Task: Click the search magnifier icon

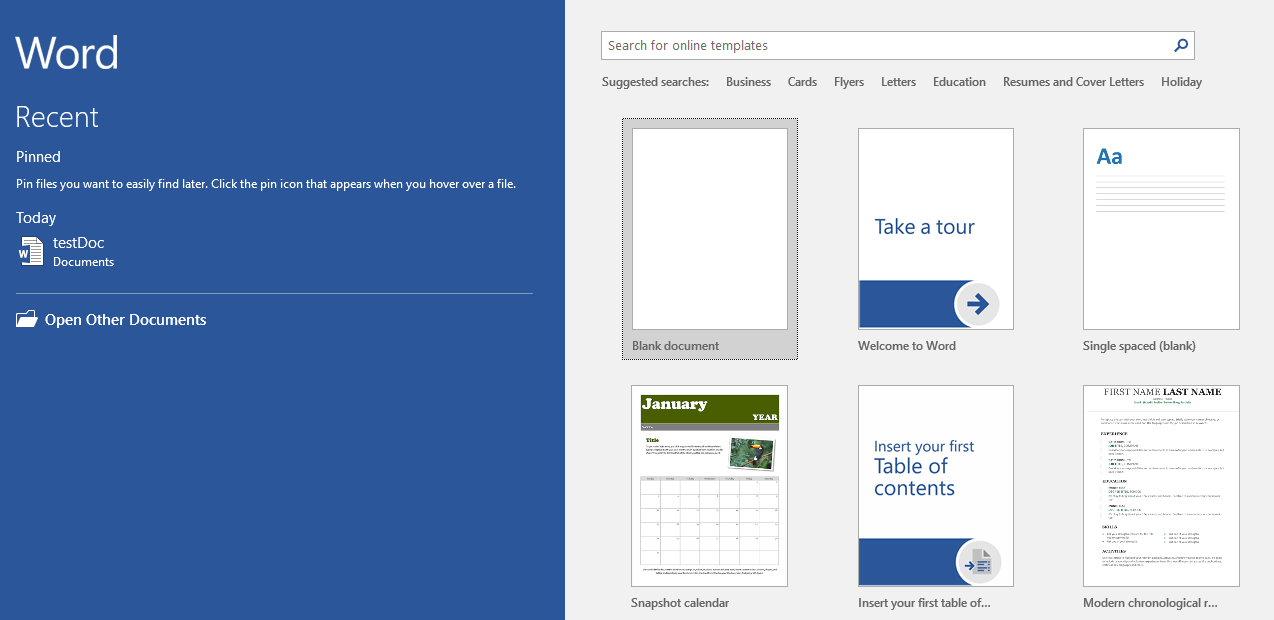Action: (1181, 45)
